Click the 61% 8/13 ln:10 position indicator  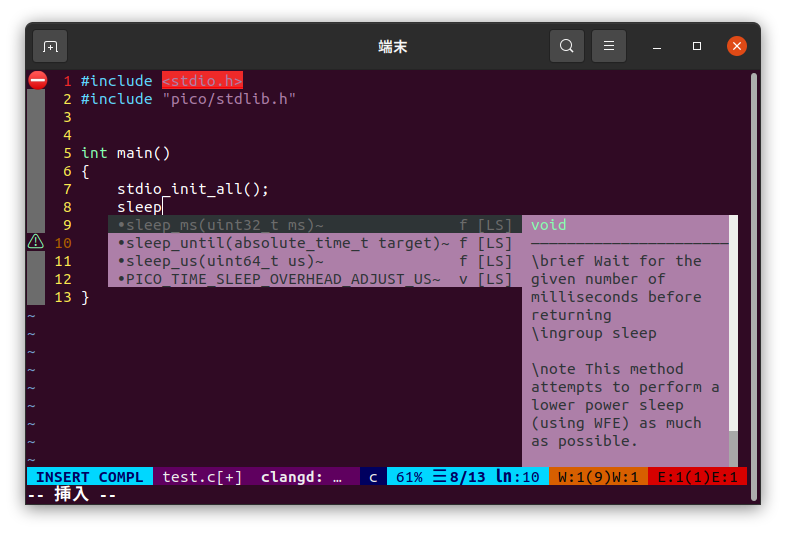468,476
